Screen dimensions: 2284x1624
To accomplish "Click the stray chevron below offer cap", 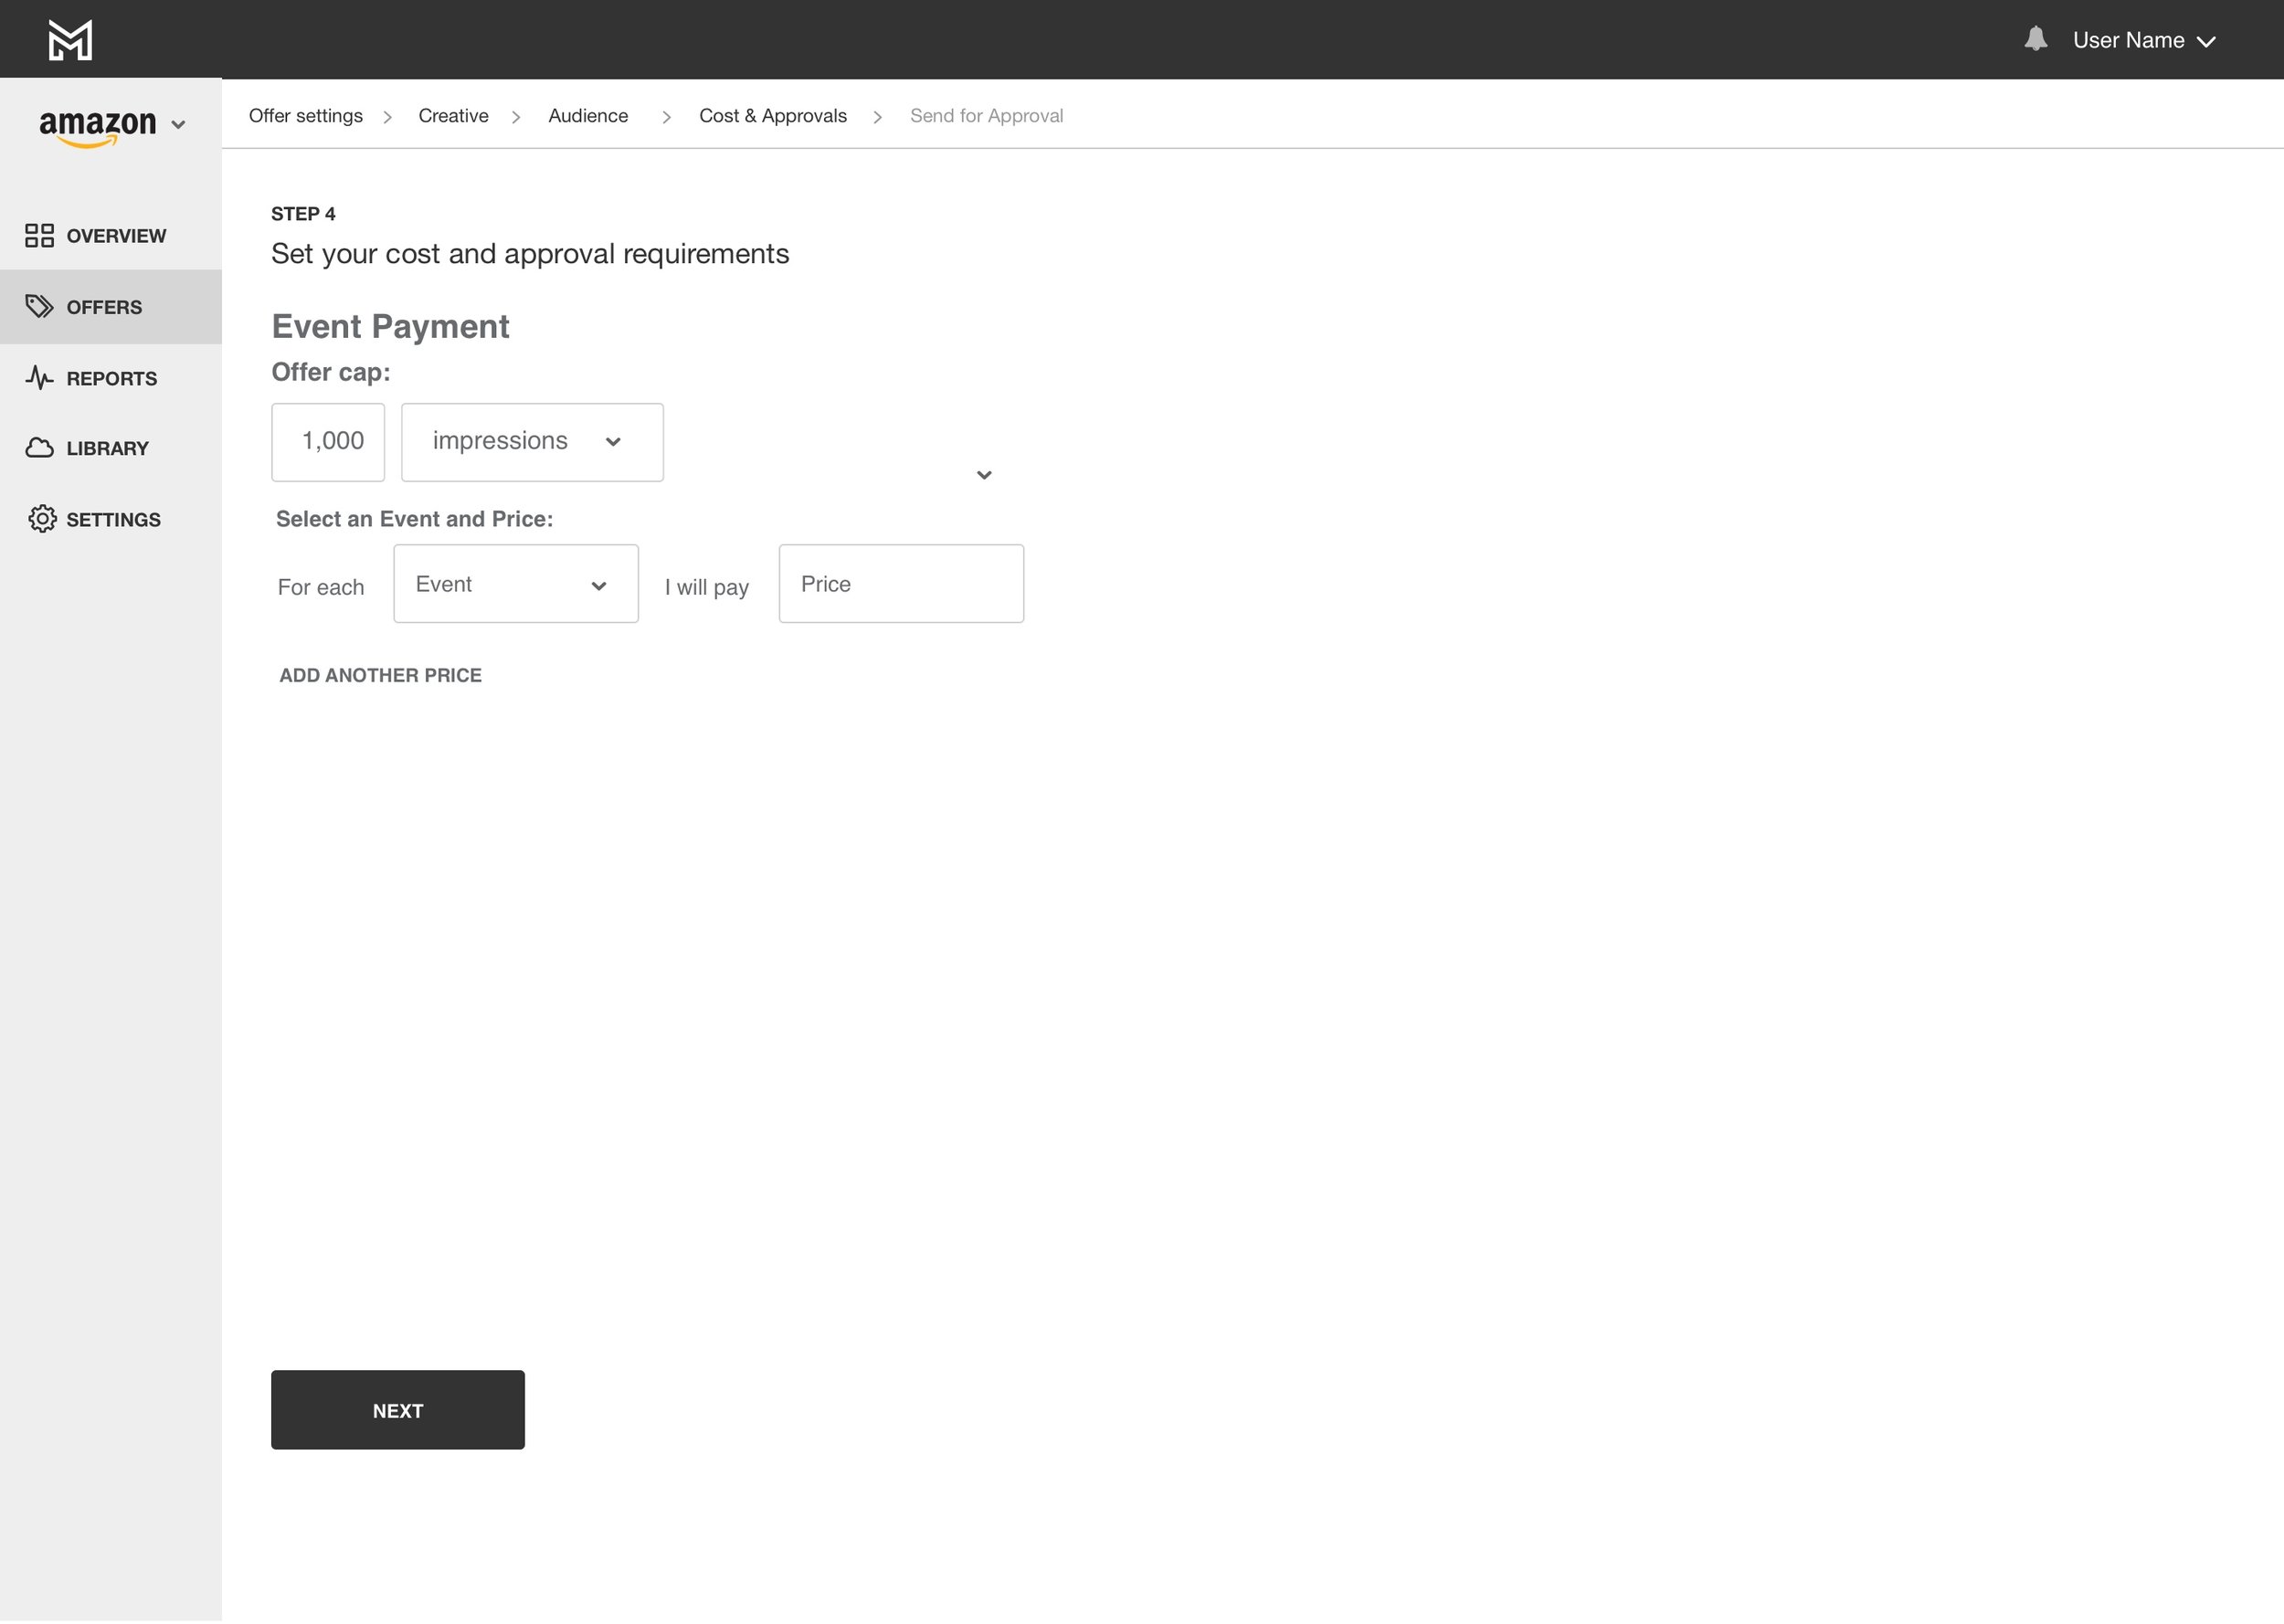I will (984, 475).
